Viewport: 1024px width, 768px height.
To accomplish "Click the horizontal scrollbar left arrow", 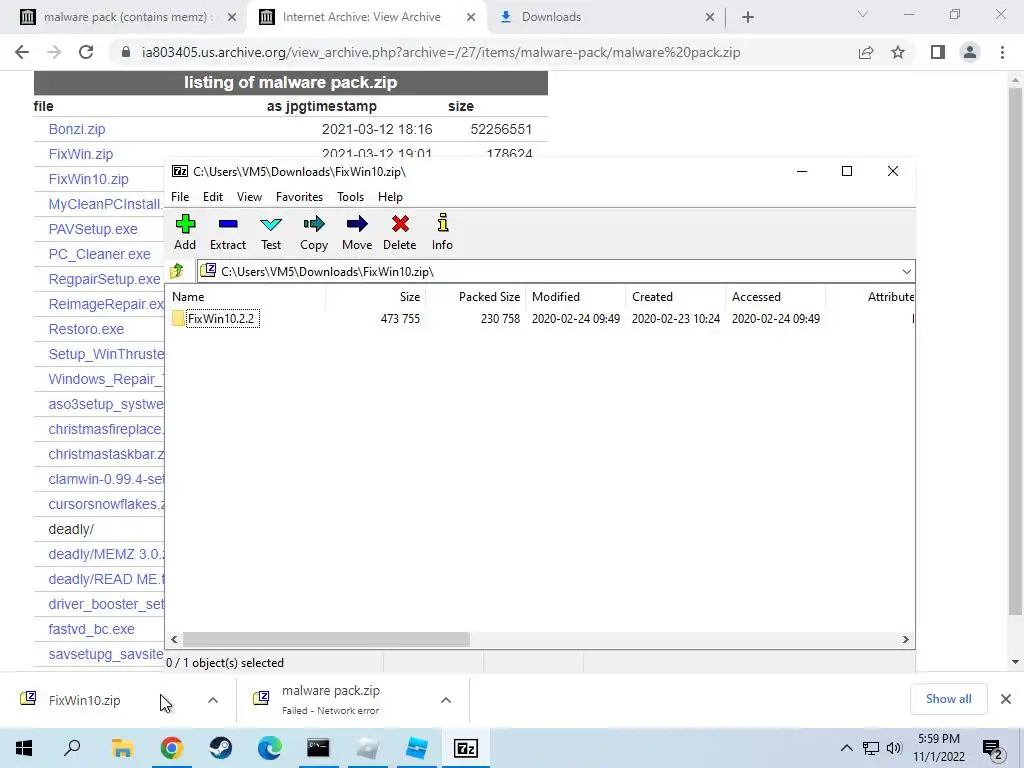I will [x=174, y=639].
